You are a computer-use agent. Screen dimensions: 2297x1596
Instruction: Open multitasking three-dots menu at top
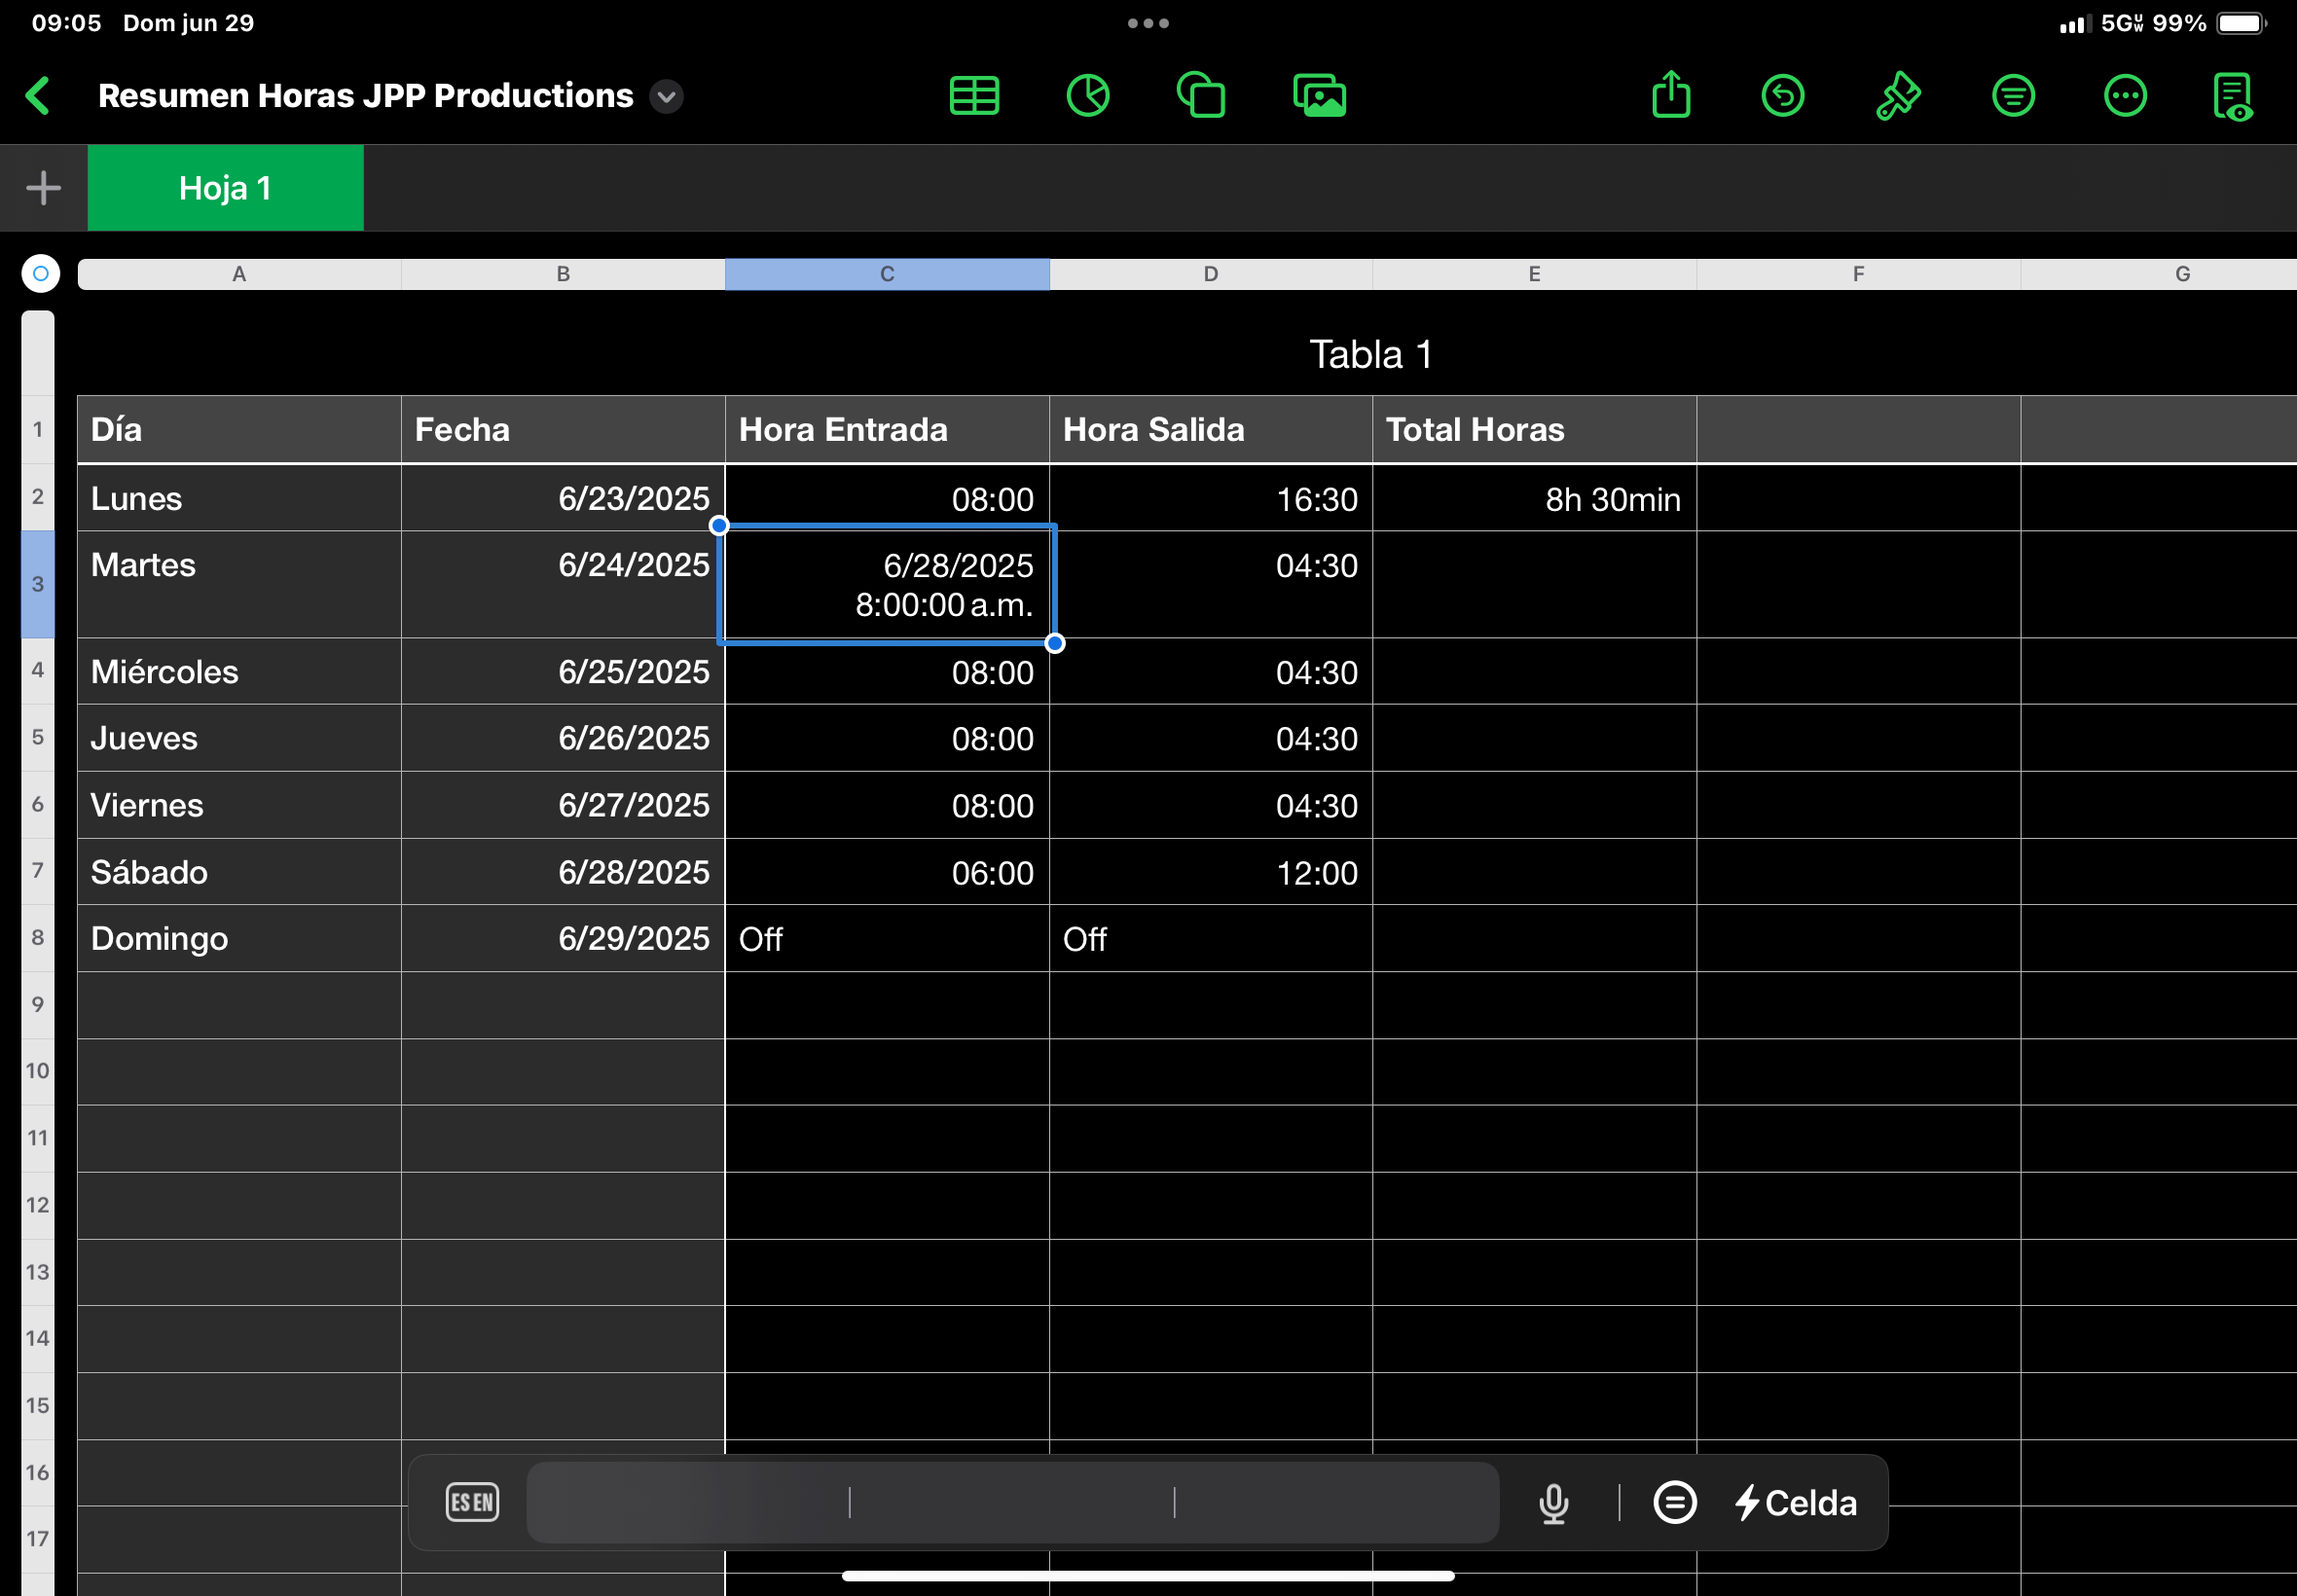[1148, 23]
